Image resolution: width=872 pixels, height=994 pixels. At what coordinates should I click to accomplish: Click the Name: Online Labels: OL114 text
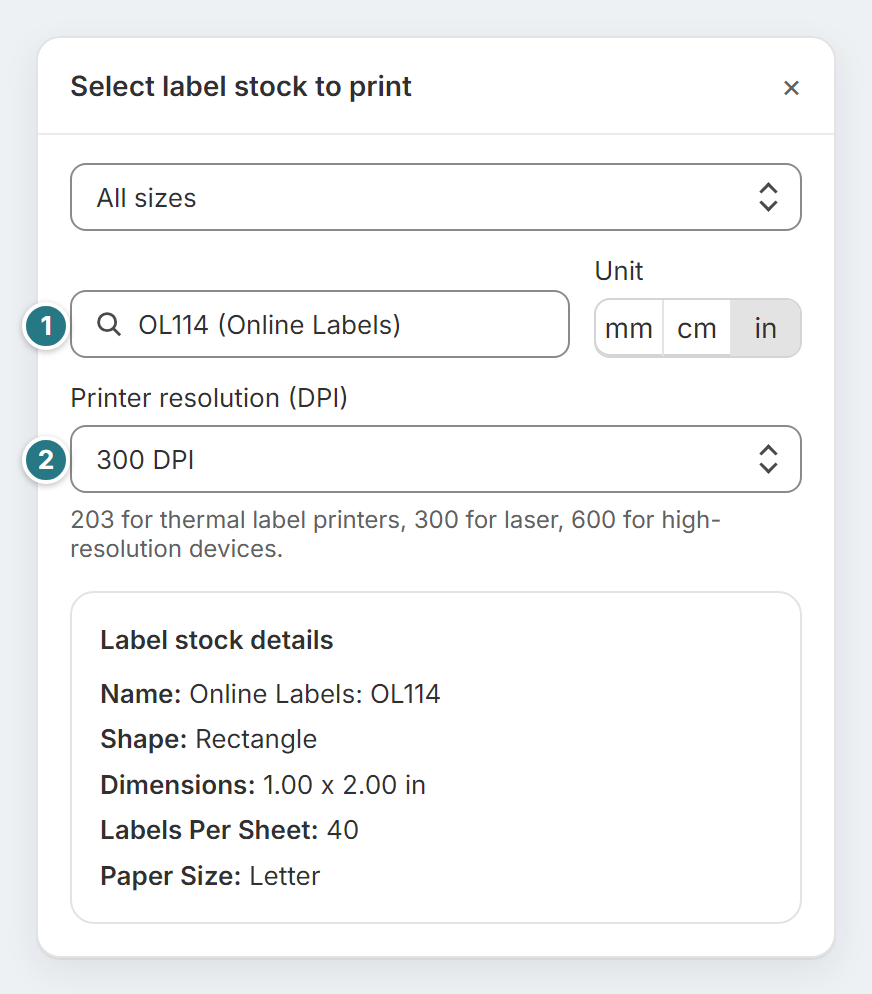(271, 694)
